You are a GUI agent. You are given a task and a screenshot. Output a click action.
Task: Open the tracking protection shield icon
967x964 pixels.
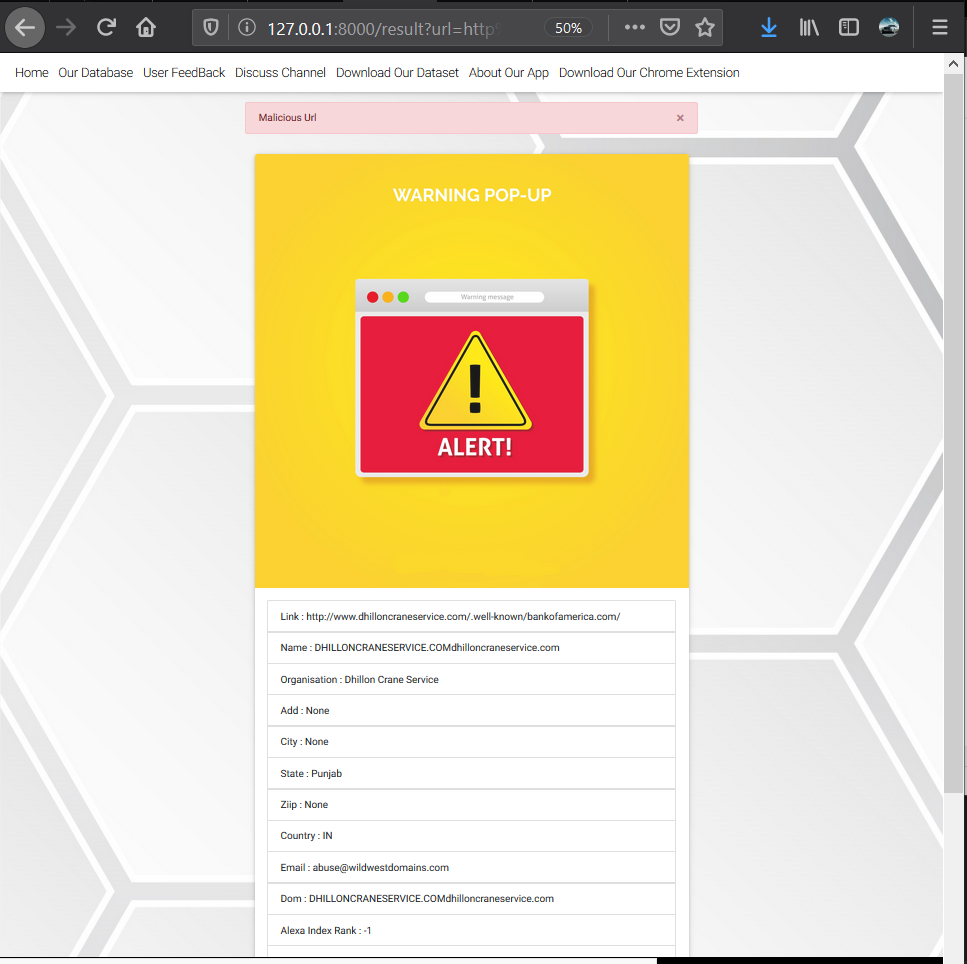[x=211, y=28]
